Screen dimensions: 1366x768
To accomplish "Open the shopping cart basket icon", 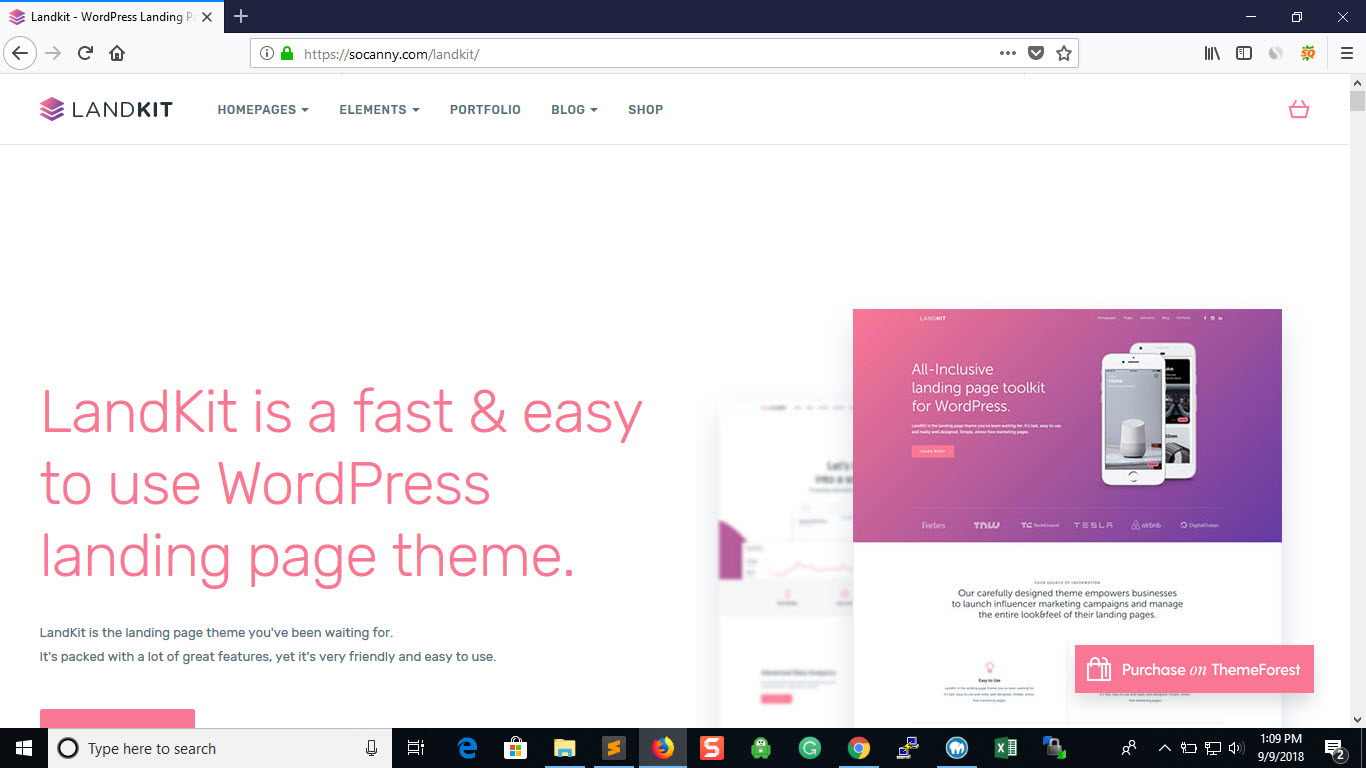I will pos(1298,109).
